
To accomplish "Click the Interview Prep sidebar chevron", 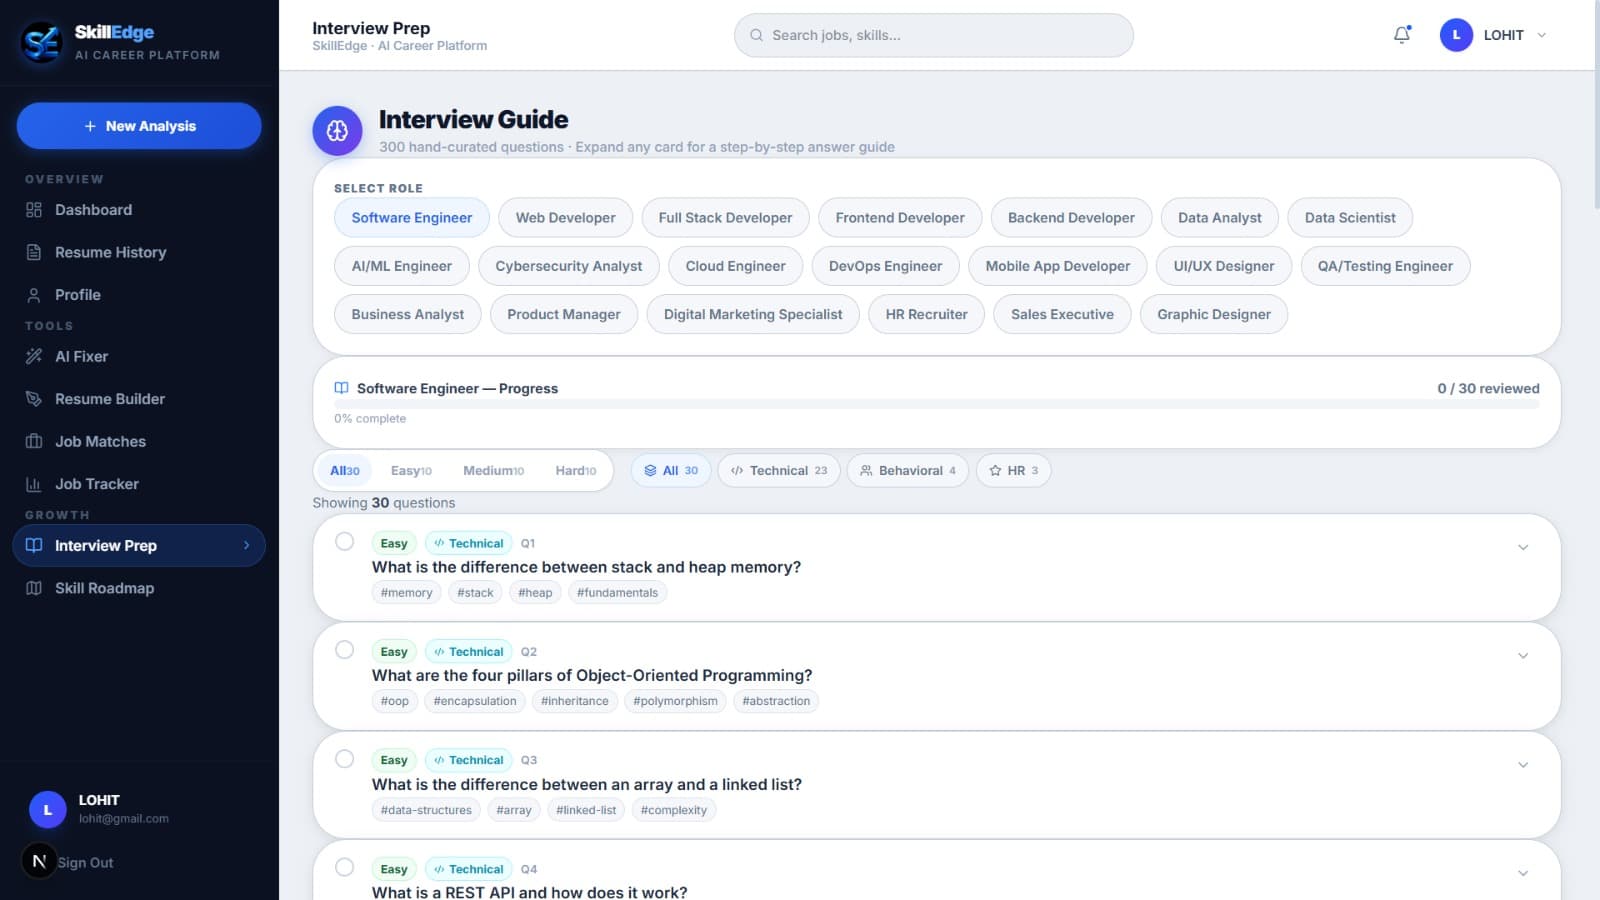I will coord(246,545).
